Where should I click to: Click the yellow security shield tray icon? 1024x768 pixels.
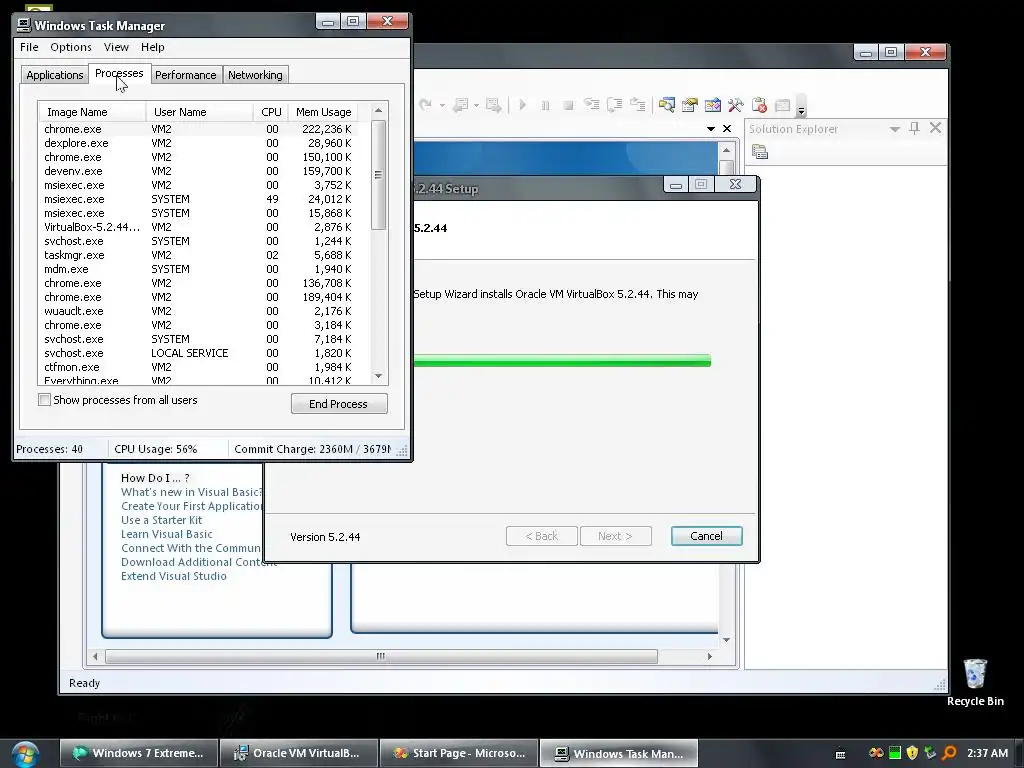(912, 753)
